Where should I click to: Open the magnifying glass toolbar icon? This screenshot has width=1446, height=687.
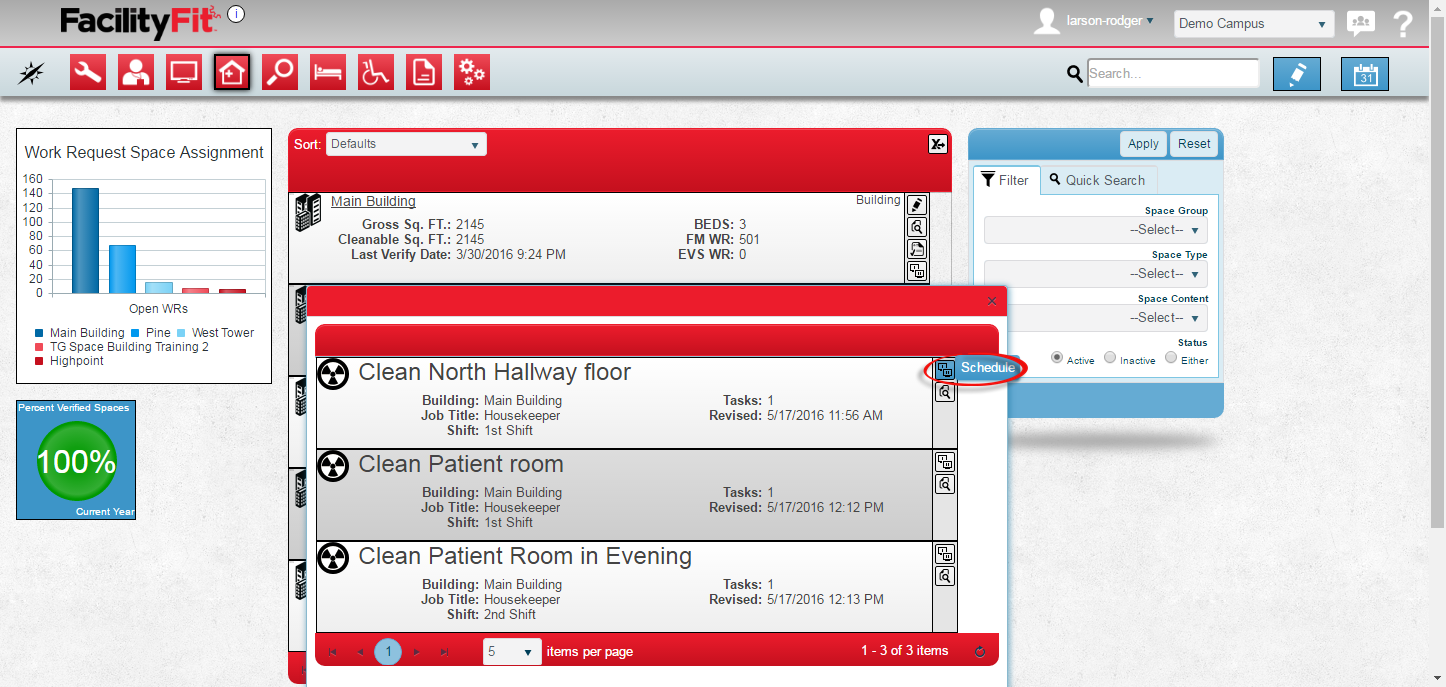point(280,73)
